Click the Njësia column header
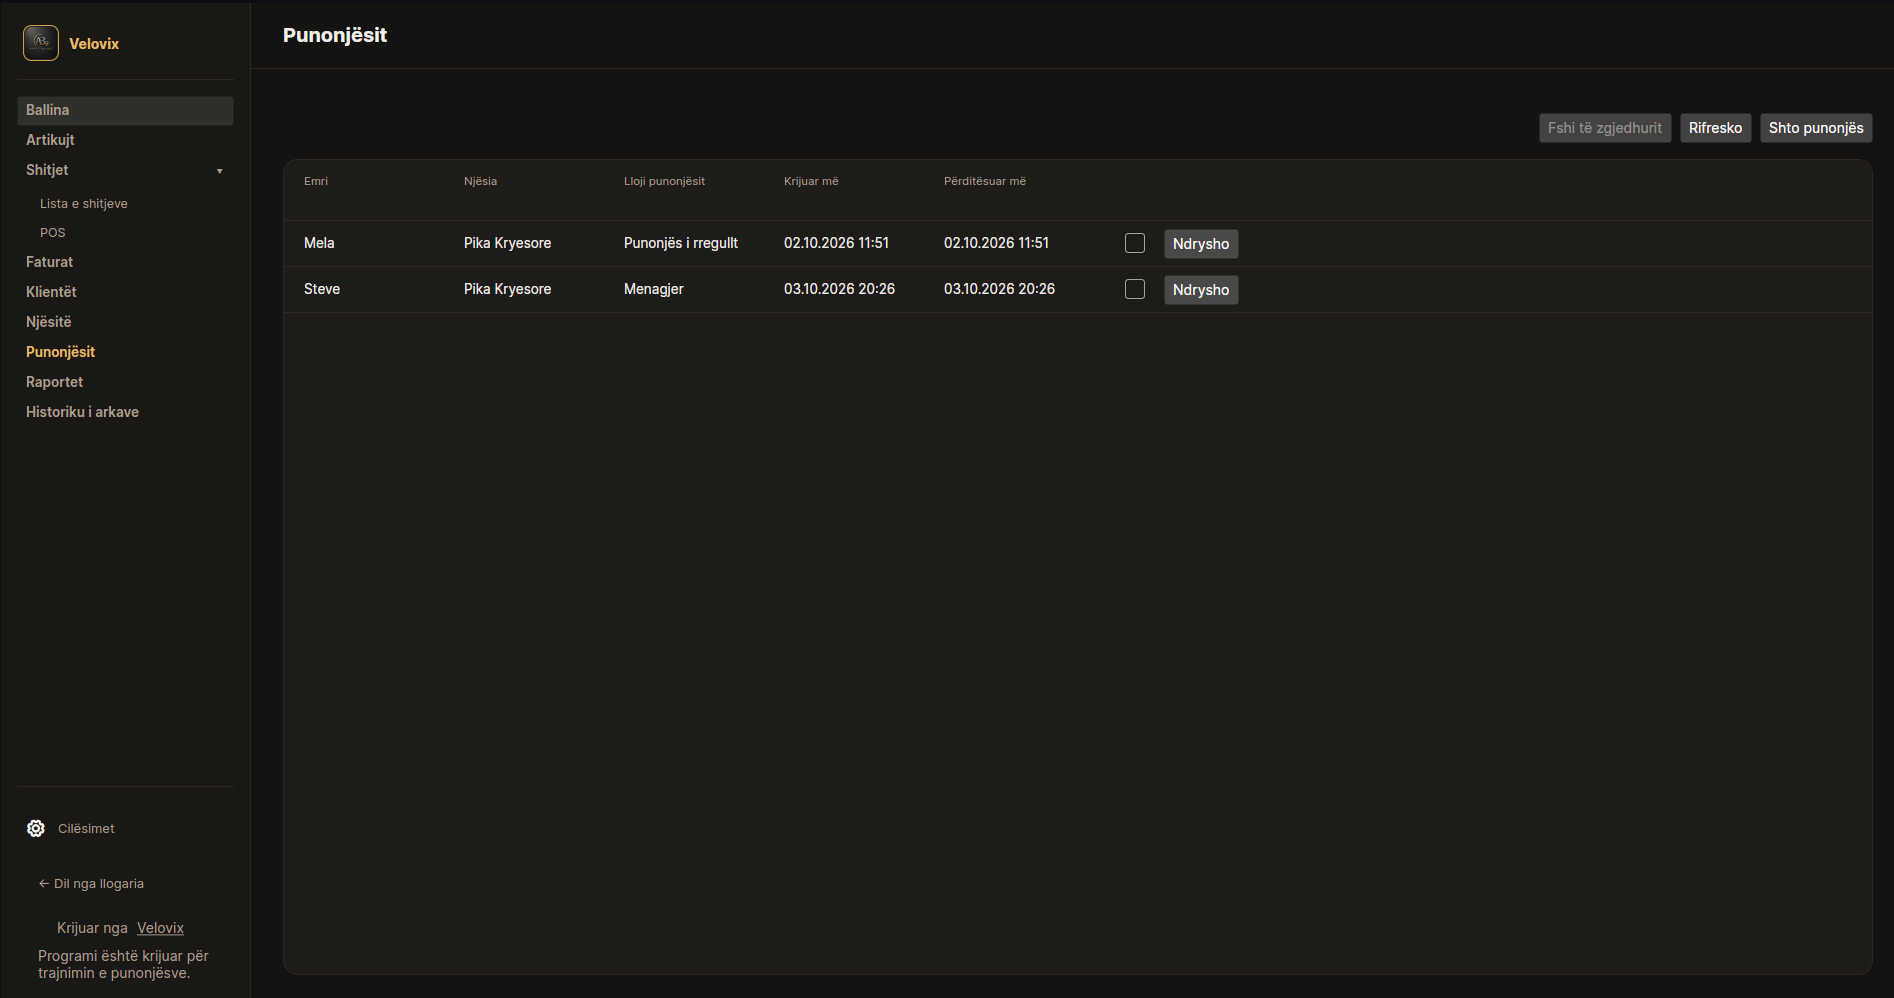 (480, 181)
